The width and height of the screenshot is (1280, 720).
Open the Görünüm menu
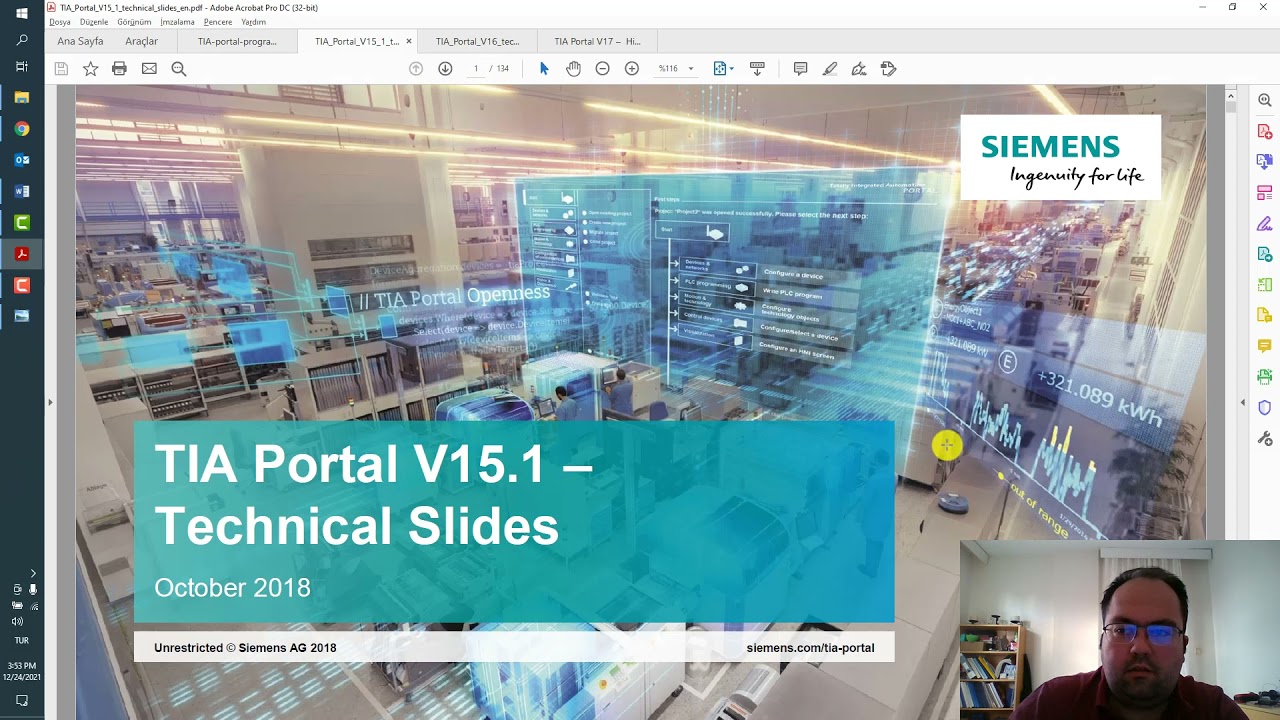point(134,22)
